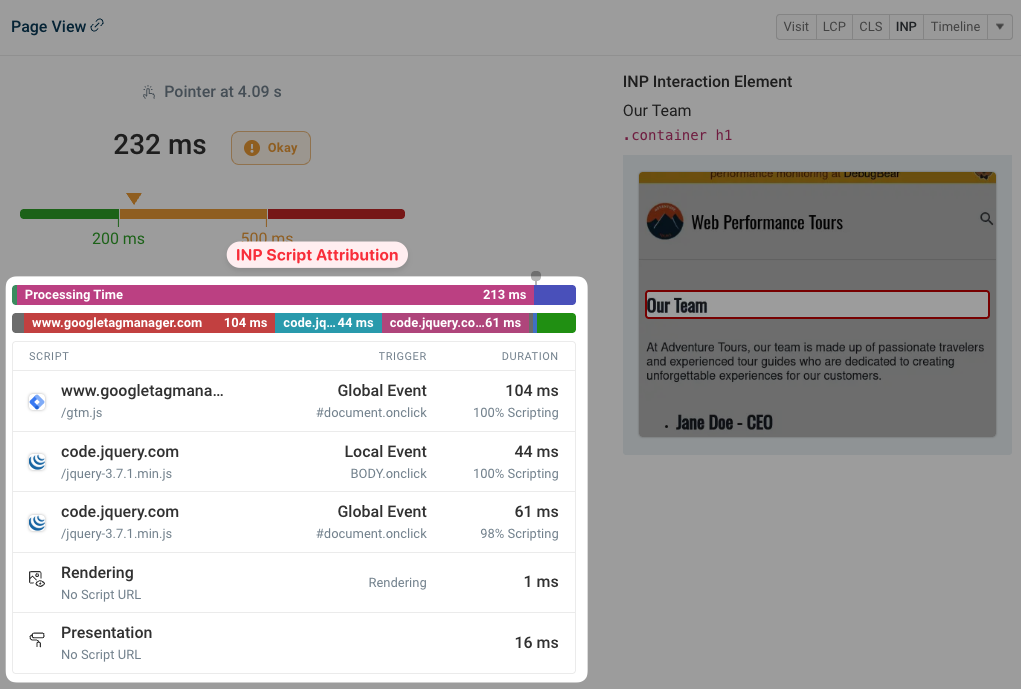Click the Web Performance Tours logo
1021x689 pixels.
[x=665, y=221]
